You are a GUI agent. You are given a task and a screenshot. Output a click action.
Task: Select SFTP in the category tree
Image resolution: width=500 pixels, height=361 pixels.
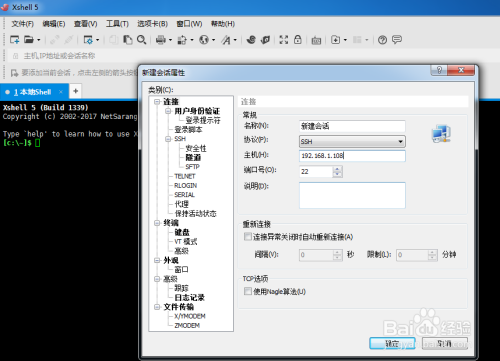pyautogui.click(x=193, y=167)
